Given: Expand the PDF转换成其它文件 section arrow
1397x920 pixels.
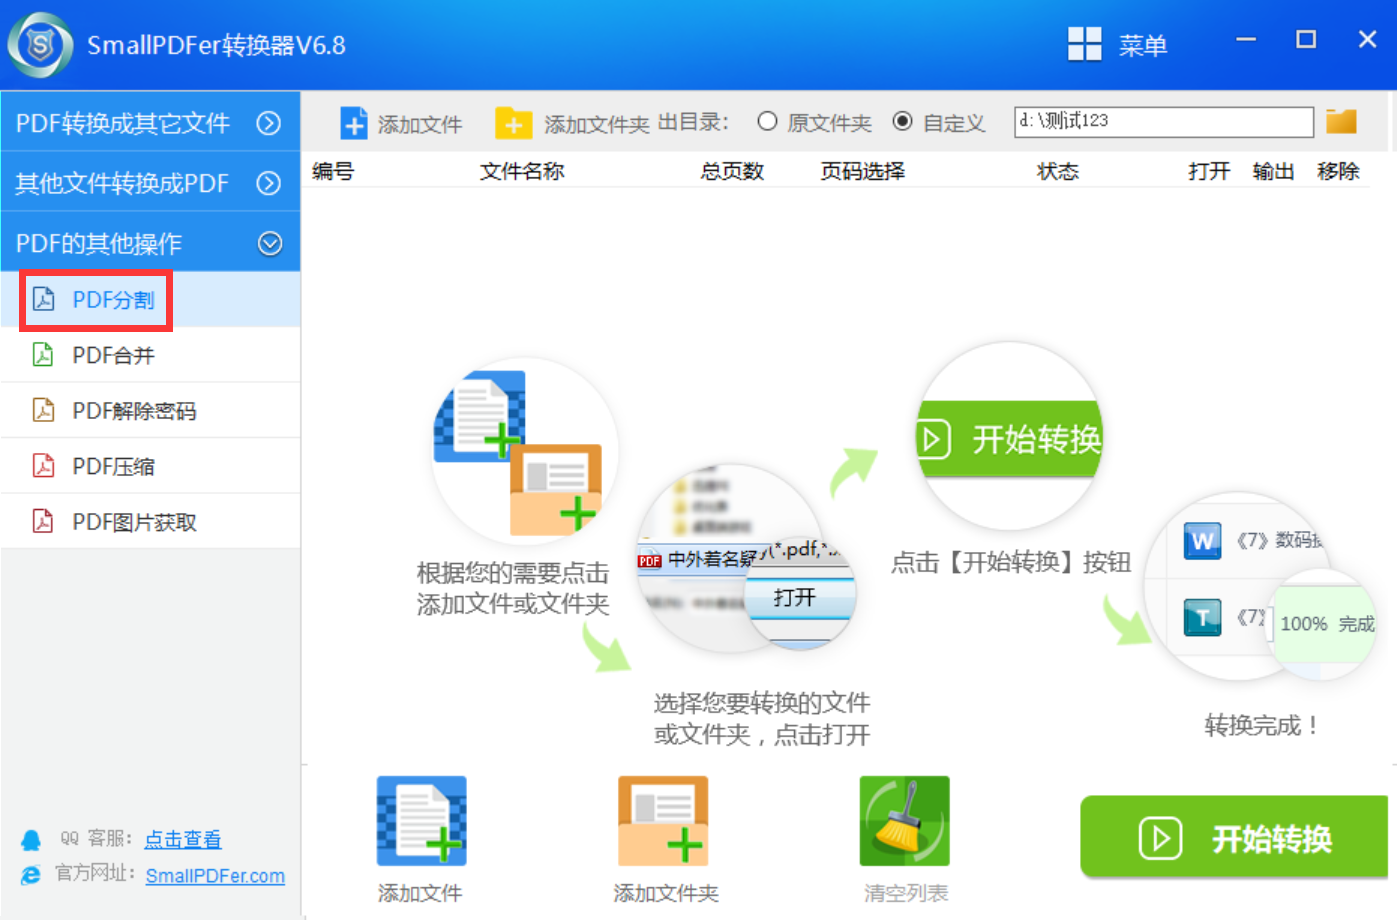Looking at the screenshot, I should pos(269,123).
